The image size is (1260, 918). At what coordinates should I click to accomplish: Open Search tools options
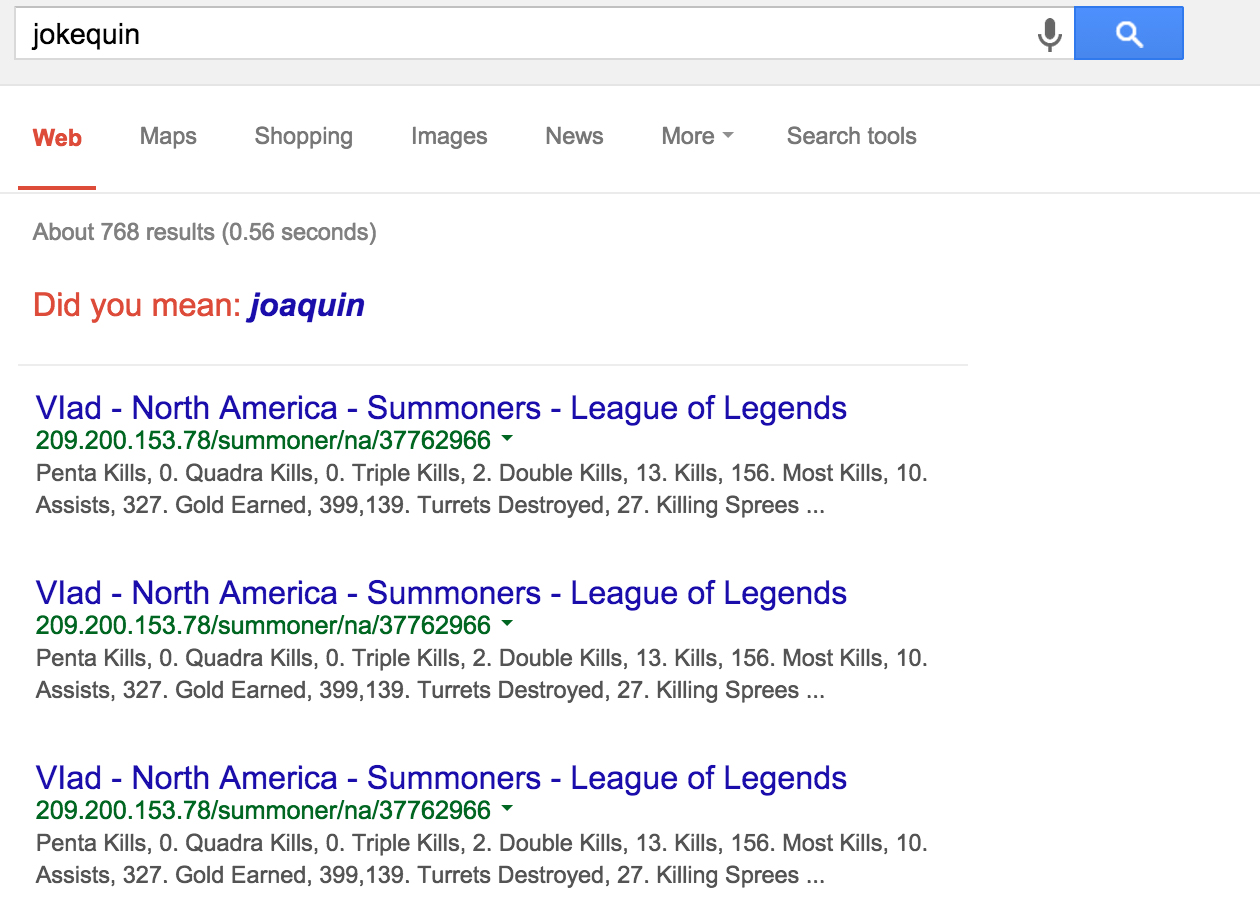pos(851,137)
